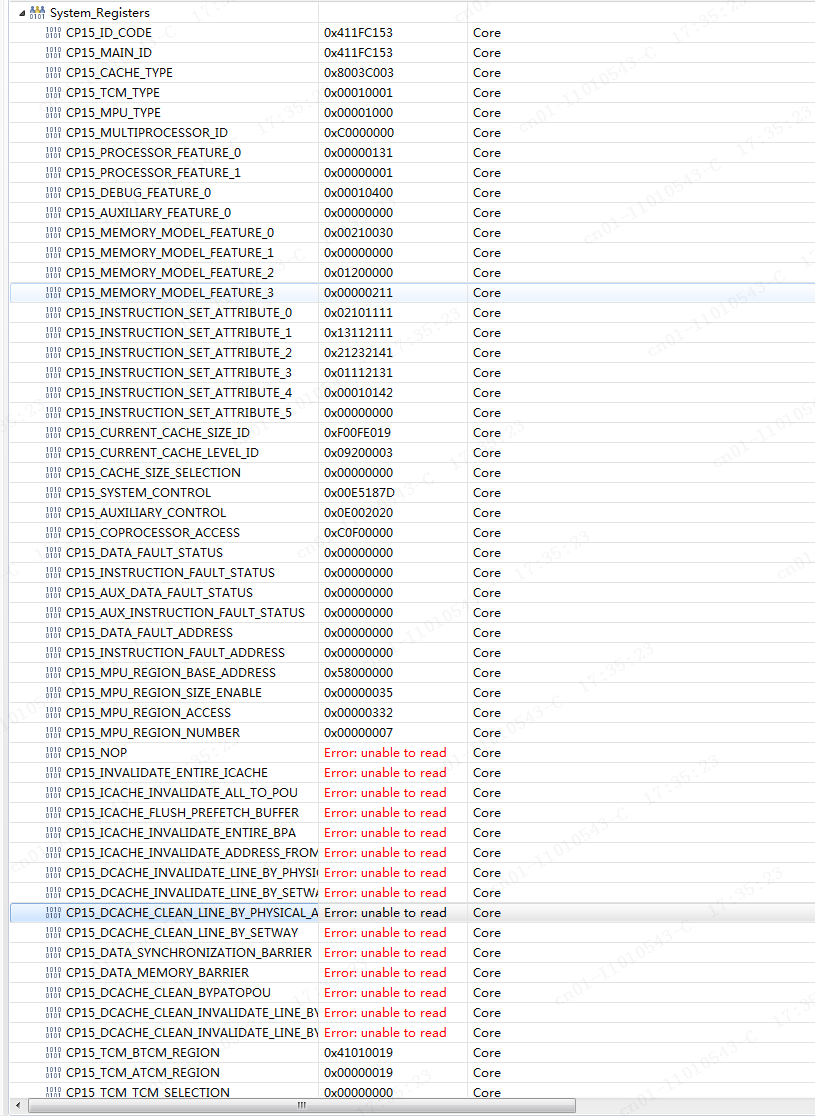This screenshot has height=1116, width=815.
Task: Select CP15_INSTRUCTION_SET_ATTRIBUTE_2 register
Action: [x=179, y=352]
